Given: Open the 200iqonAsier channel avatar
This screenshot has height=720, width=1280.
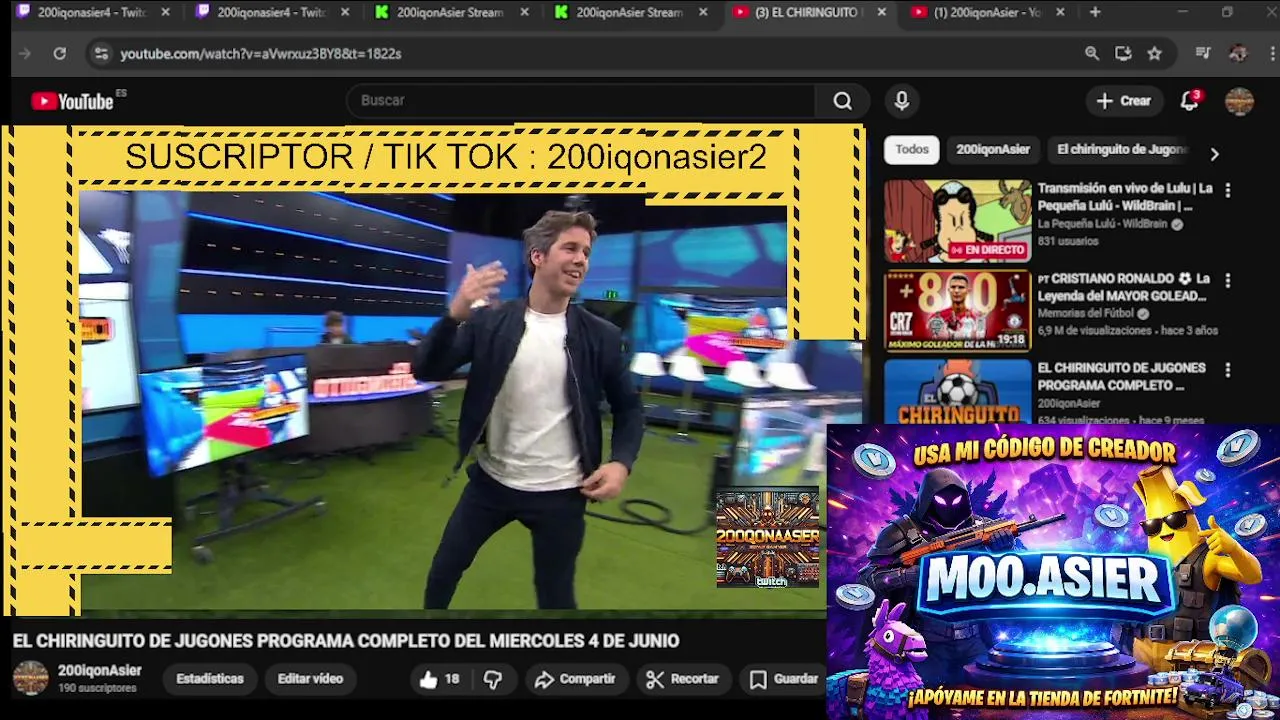Looking at the screenshot, I should (x=30, y=678).
